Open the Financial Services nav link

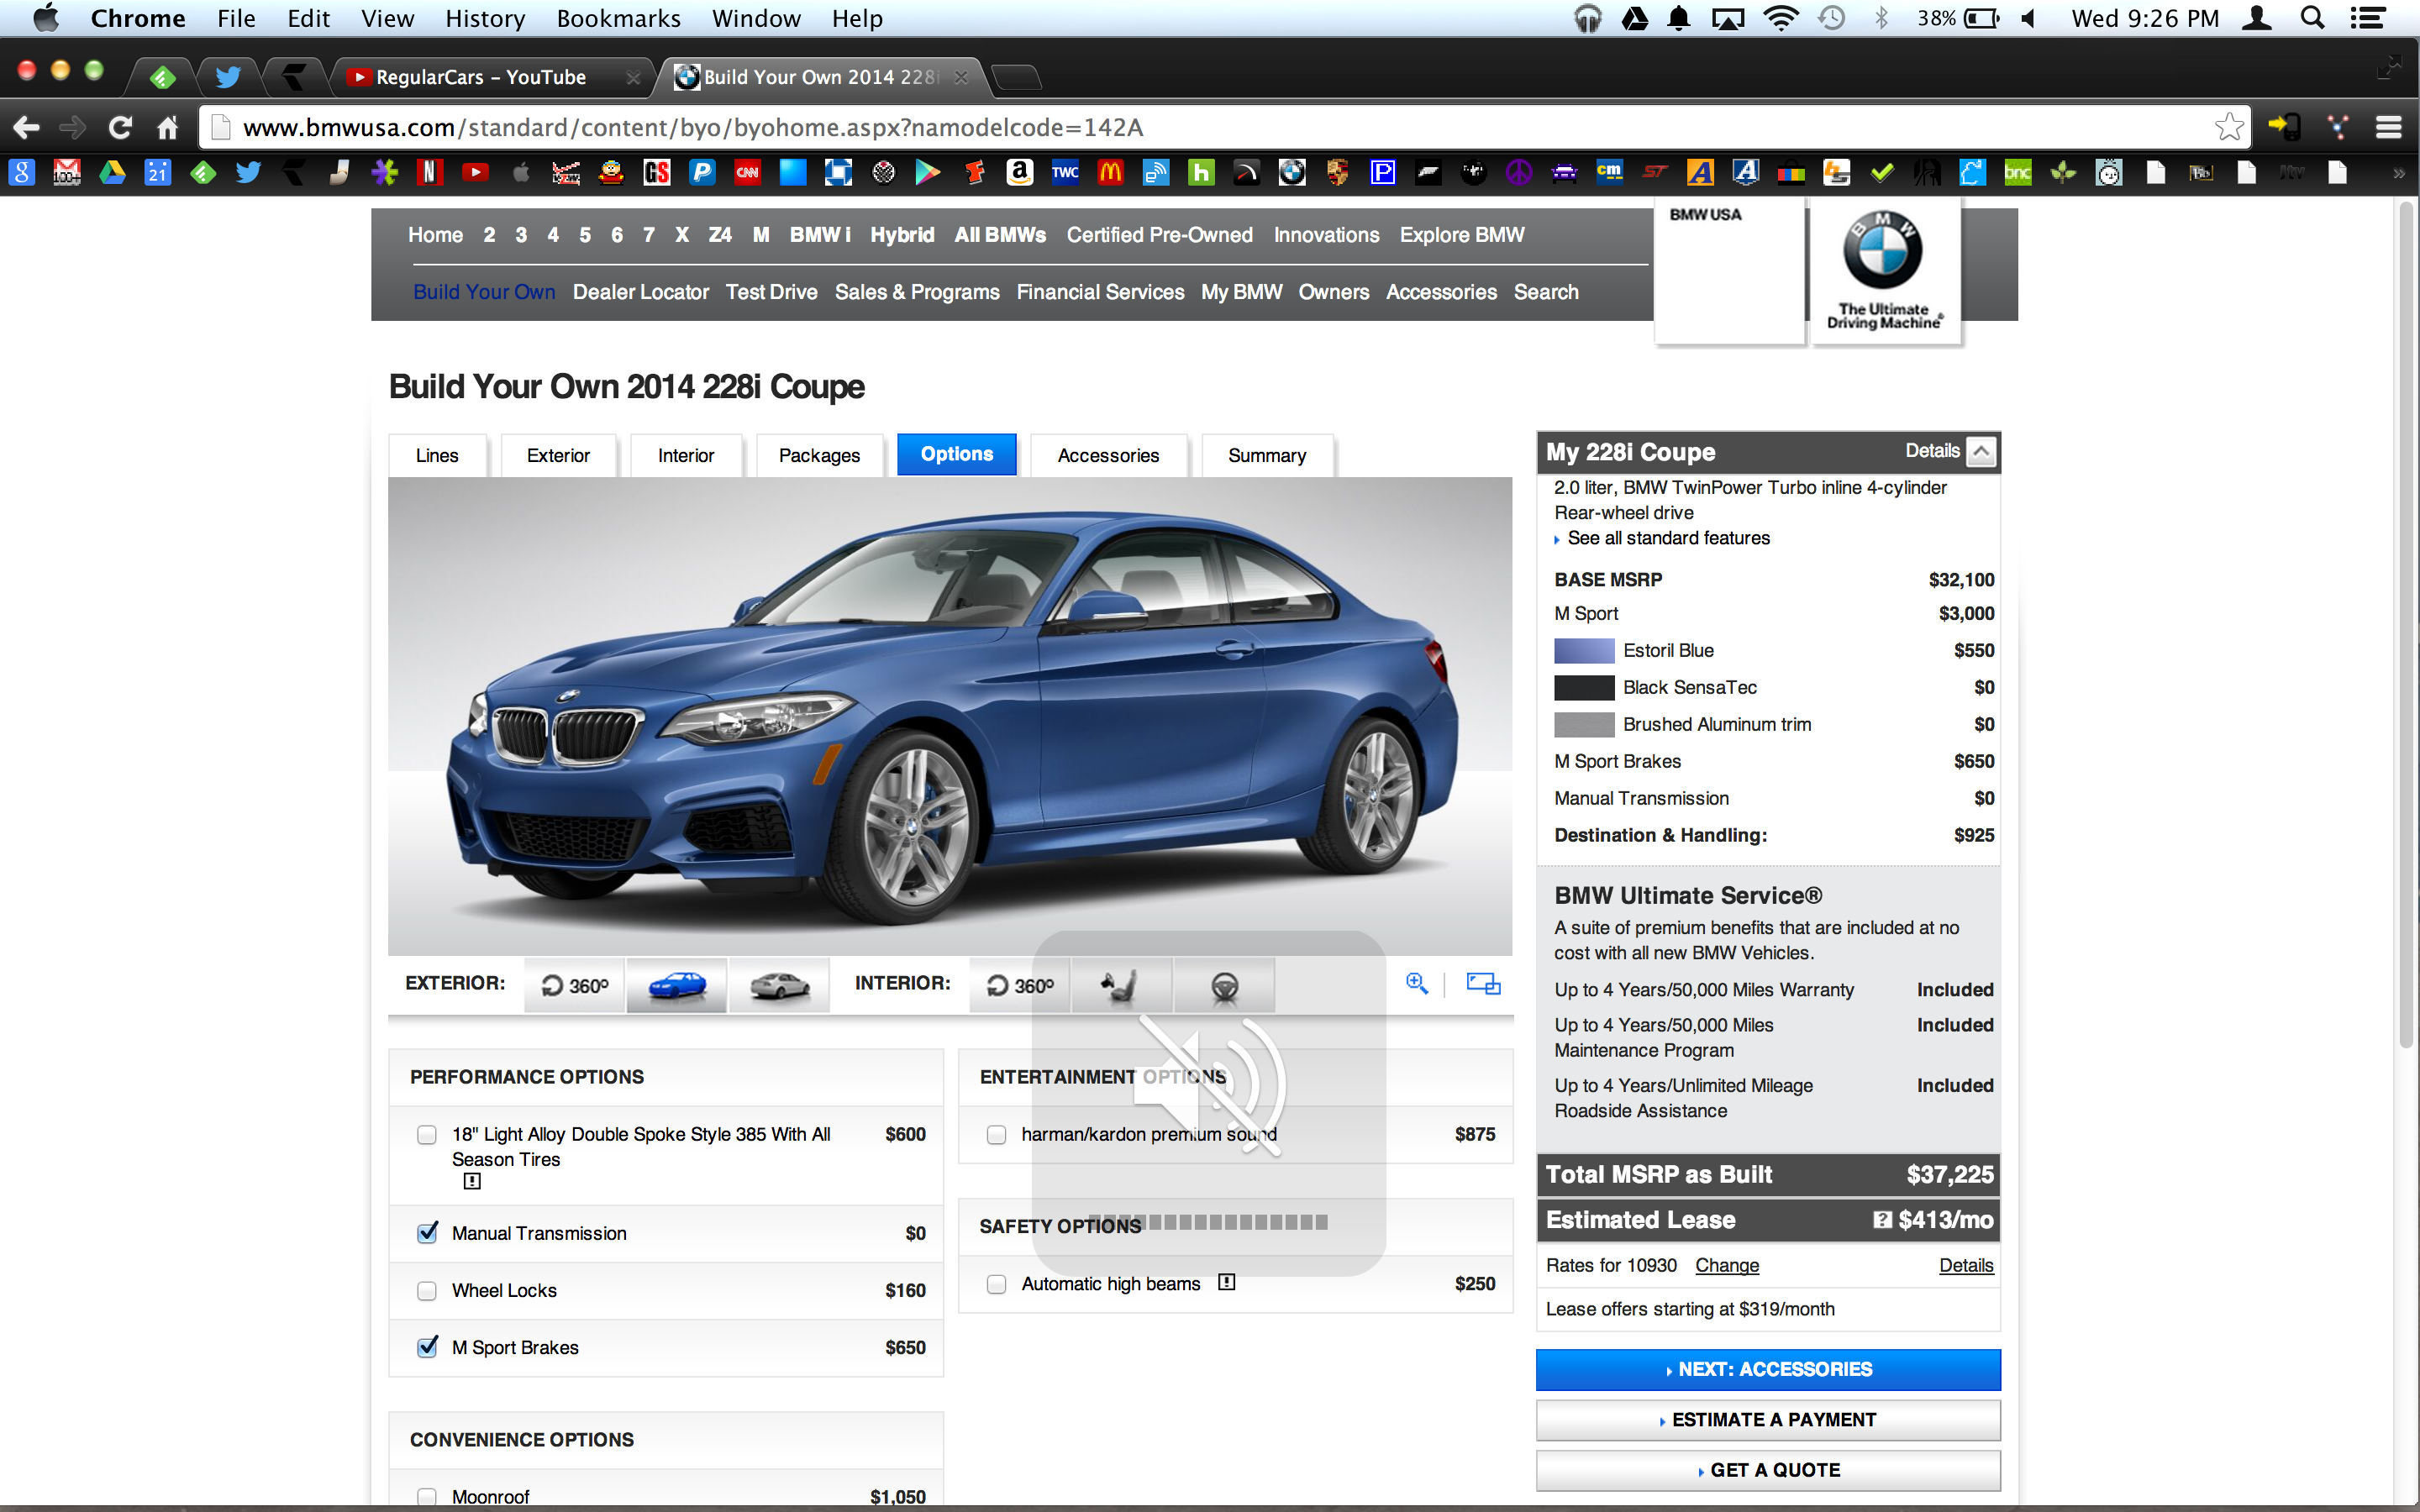1100,292
